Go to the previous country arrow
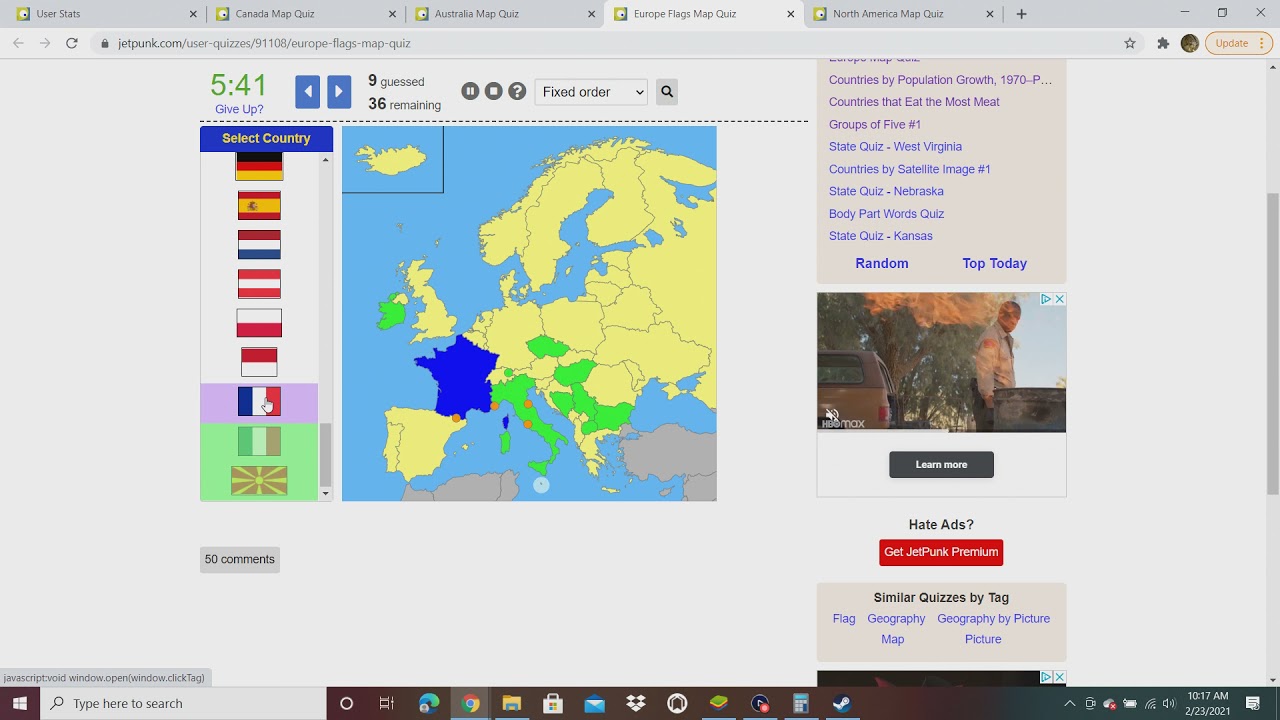This screenshot has height=720, width=1280. [x=307, y=92]
